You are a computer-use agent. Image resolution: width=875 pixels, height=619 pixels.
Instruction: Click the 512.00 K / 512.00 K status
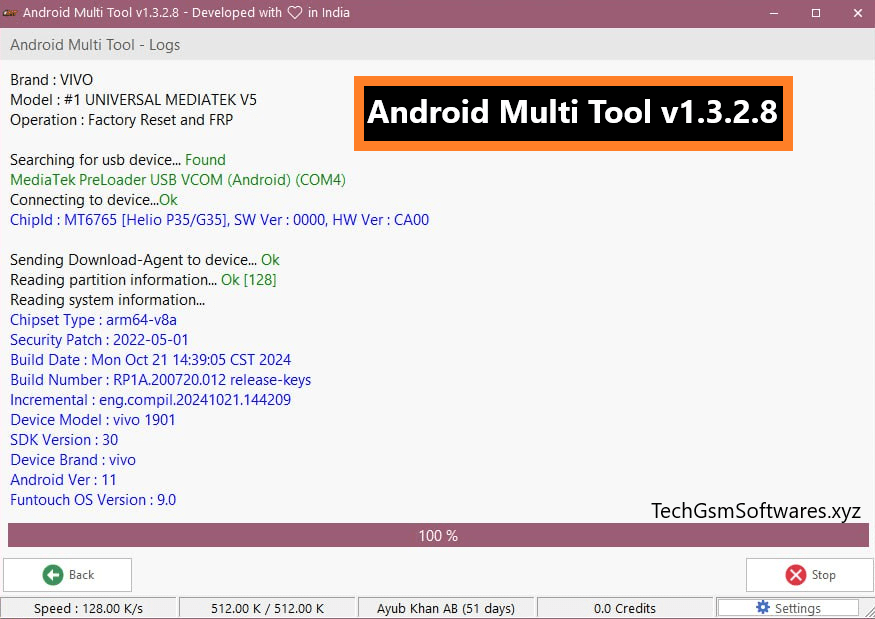click(267, 608)
